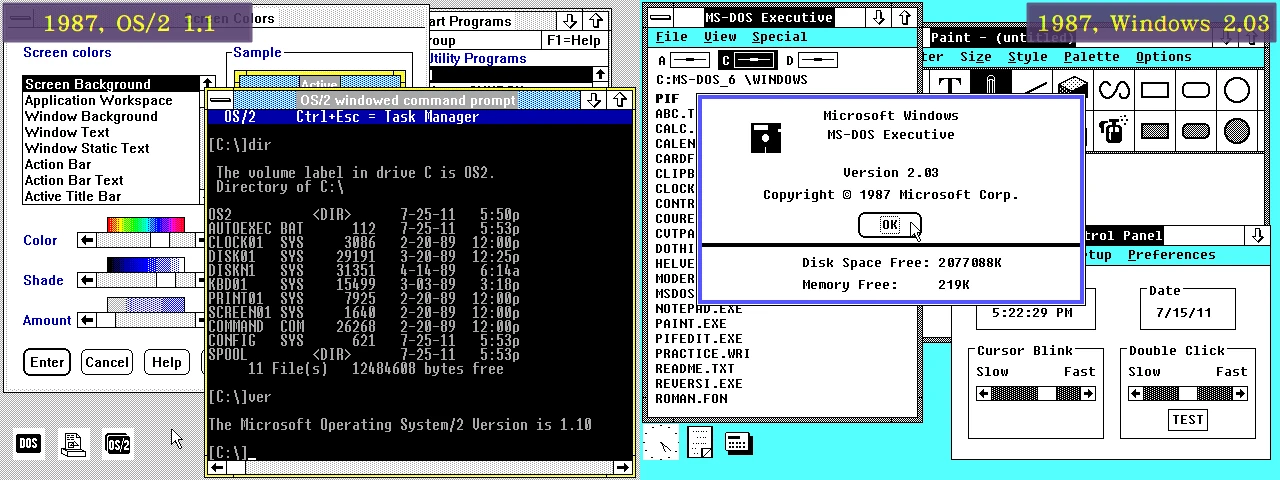Click the Cursor Blink rate slider track
This screenshot has width=1280, height=480.
[x=1036, y=393]
